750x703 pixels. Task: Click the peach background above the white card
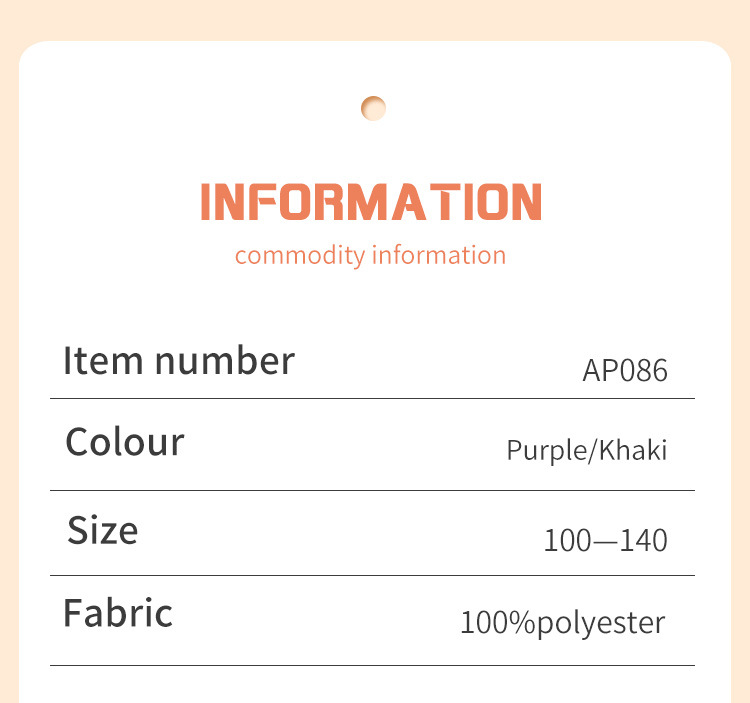tap(375, 18)
